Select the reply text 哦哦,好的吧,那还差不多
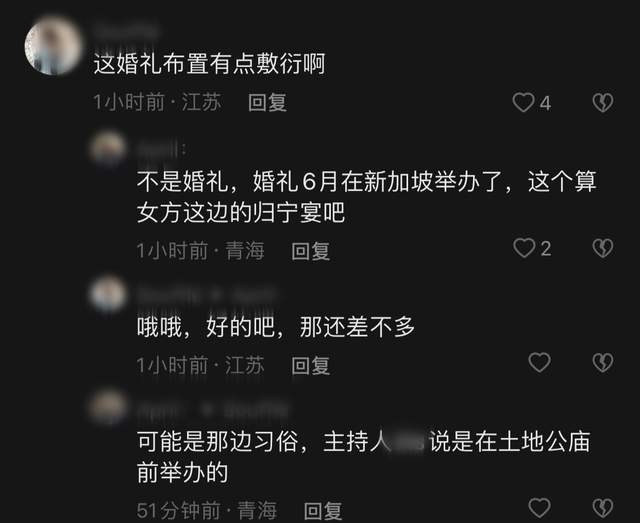The height and width of the screenshot is (523, 640). tap(276, 327)
